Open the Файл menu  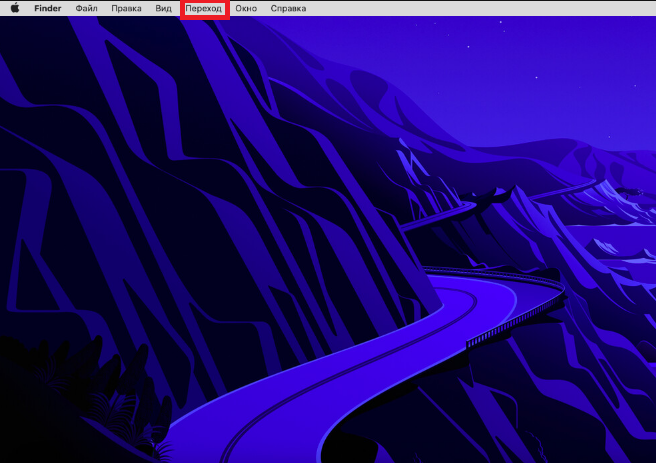86,8
